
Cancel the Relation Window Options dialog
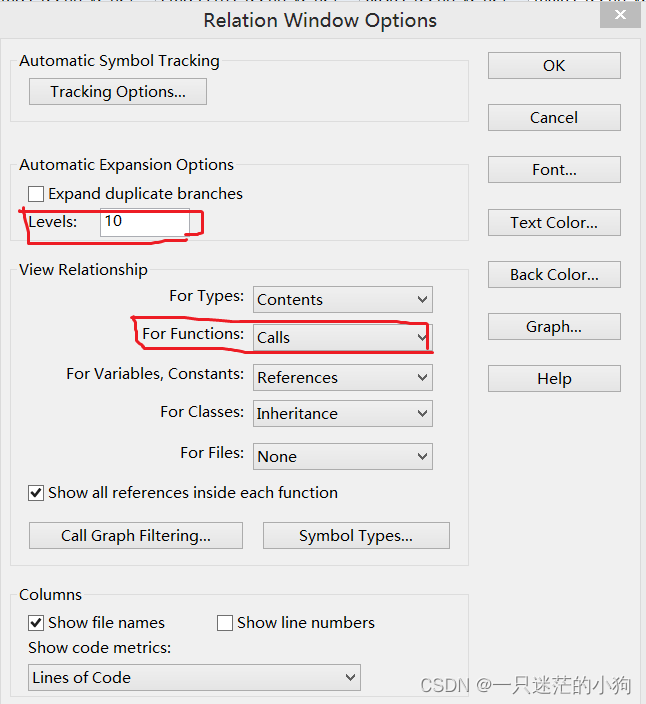(x=554, y=118)
